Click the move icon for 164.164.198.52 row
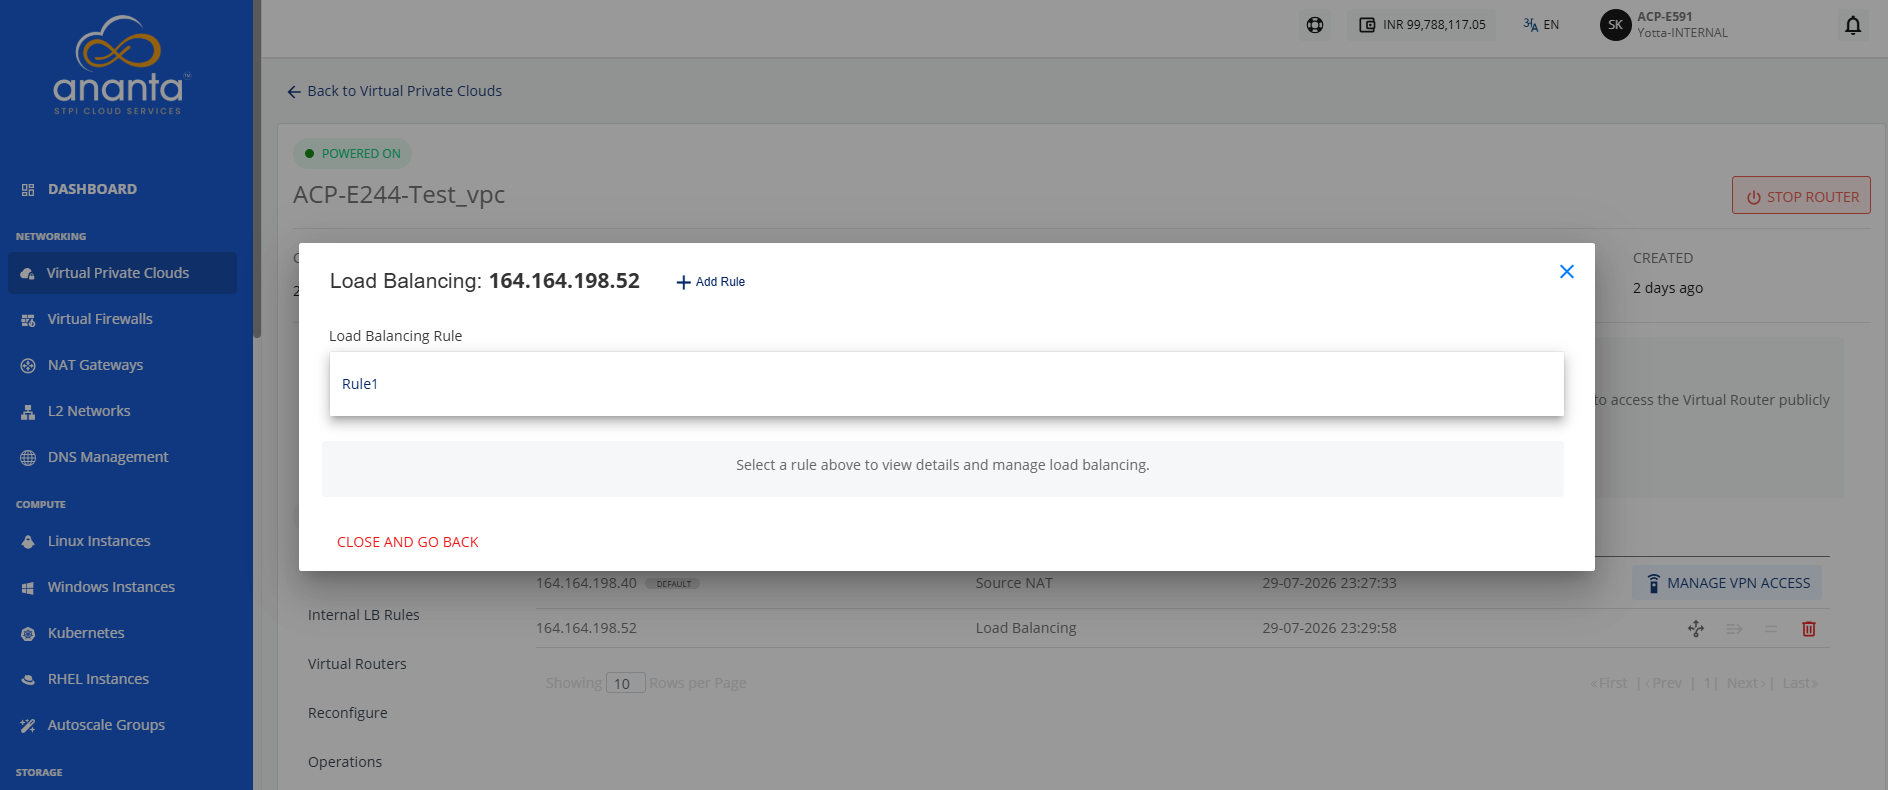This screenshot has width=1888, height=790. tap(1696, 629)
